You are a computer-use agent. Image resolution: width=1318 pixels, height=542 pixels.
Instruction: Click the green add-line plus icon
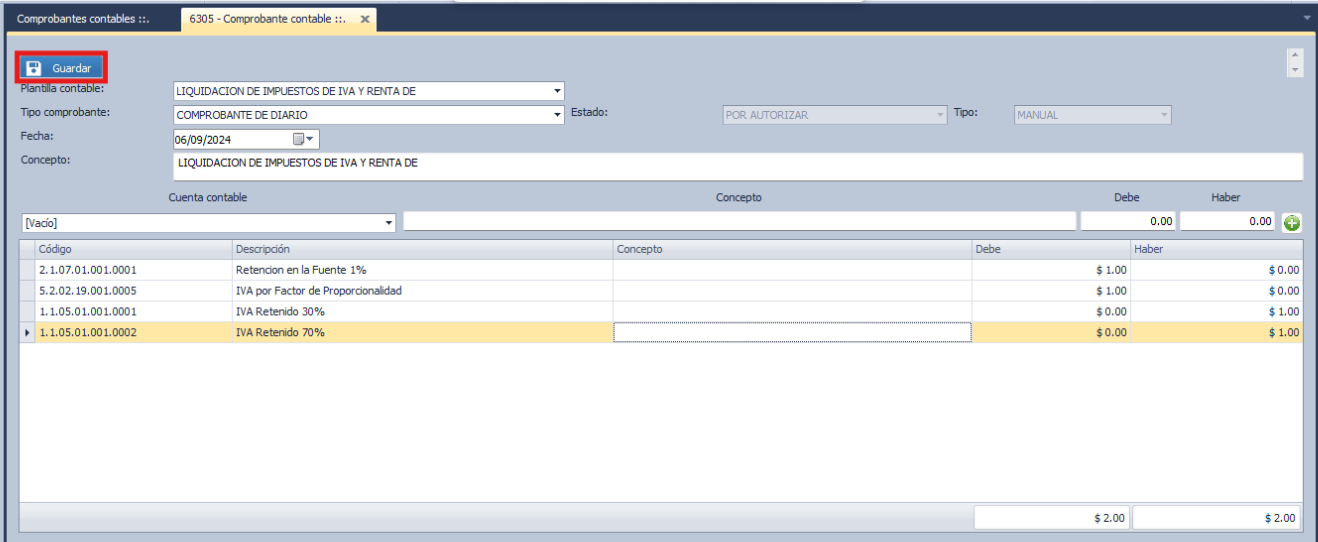(1292, 222)
